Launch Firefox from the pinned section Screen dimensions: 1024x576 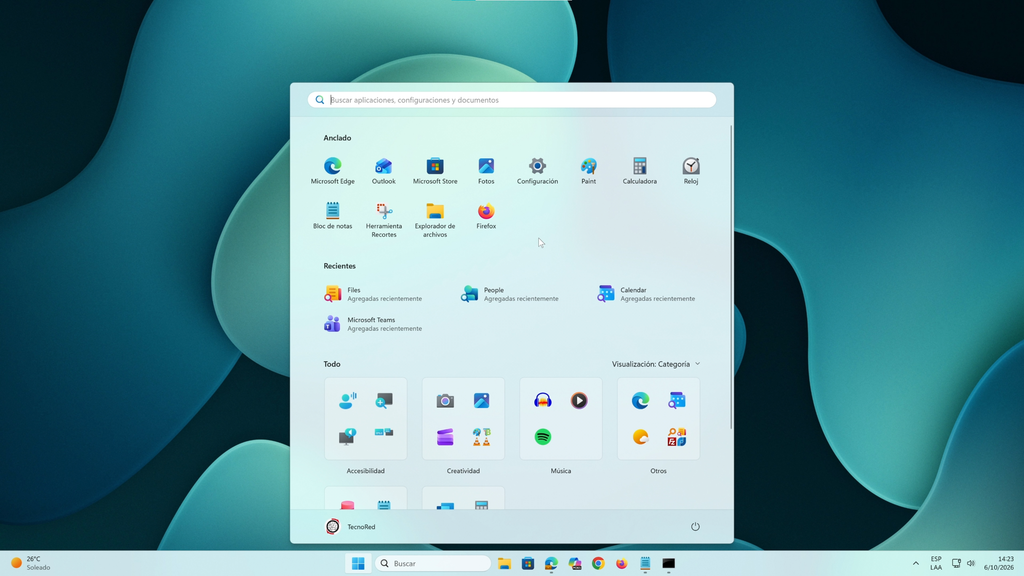coord(486,216)
